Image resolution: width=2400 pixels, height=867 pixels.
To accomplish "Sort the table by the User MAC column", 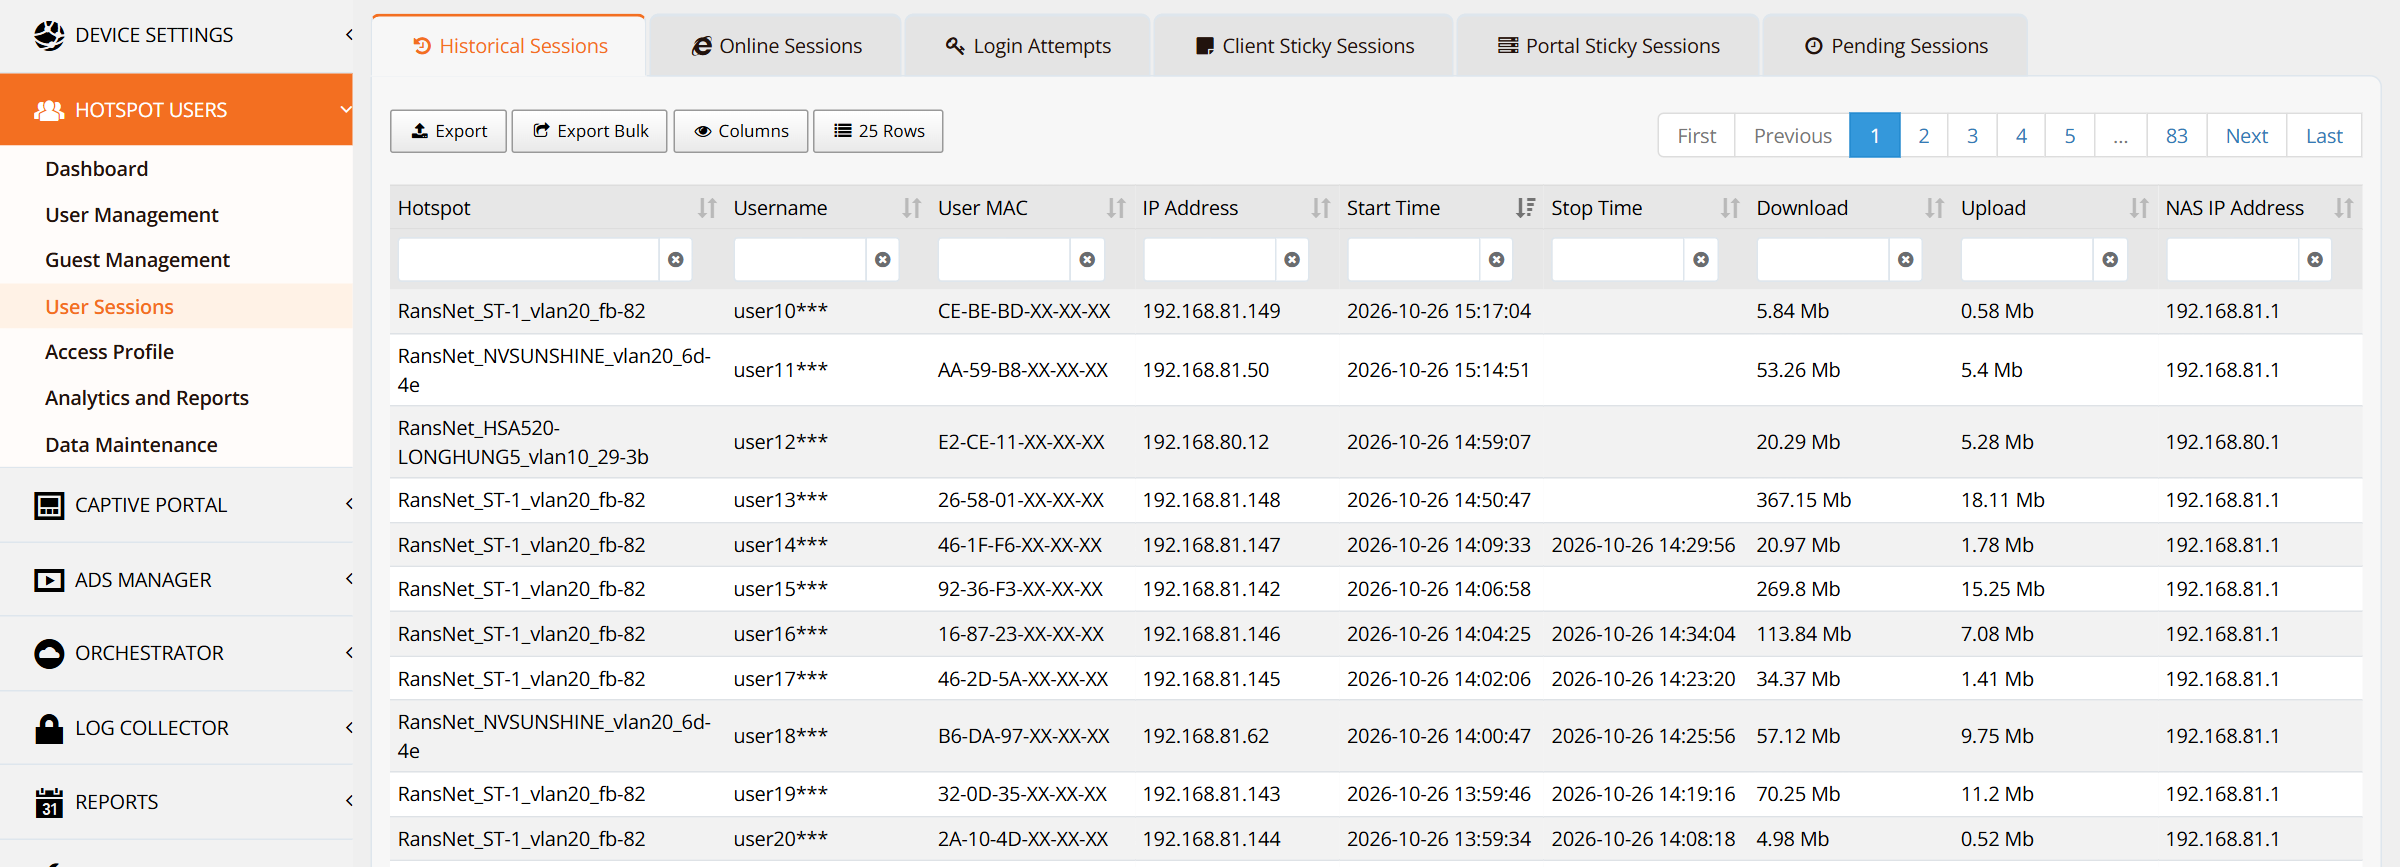I will pos(1116,208).
